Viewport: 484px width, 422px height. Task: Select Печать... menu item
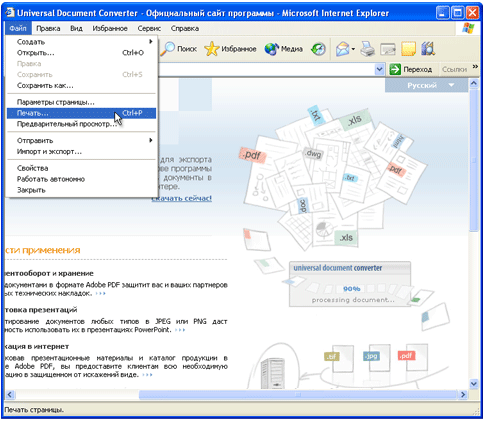pyautogui.click(x=81, y=113)
